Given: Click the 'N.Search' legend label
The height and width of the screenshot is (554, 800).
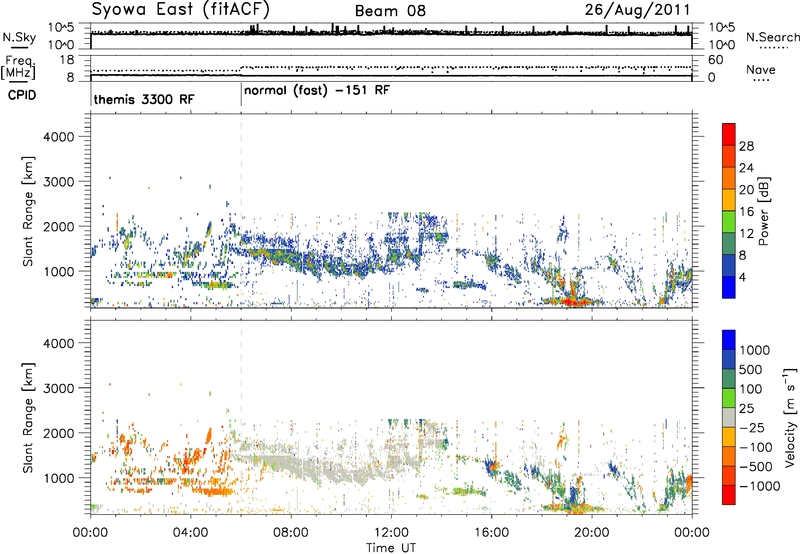Looking at the screenshot, I should pos(772,37).
